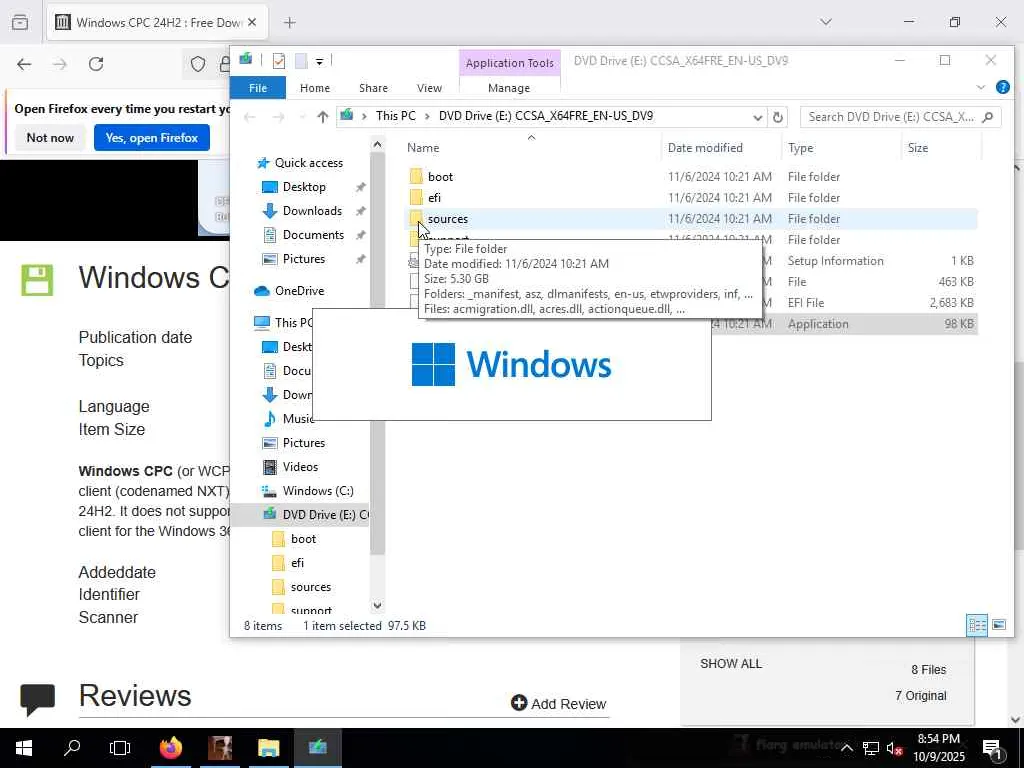Refresh the DVD Drive folder view
Viewport: 1024px width, 768px height.
pos(777,118)
